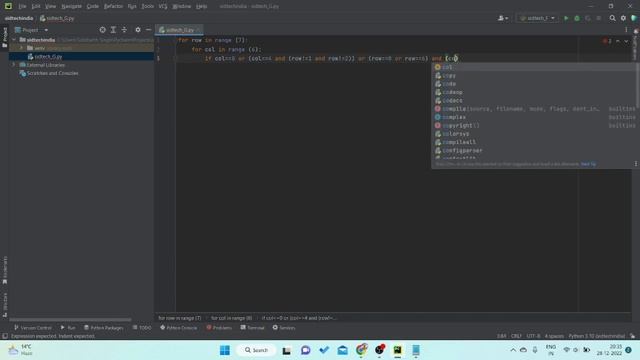Select 'col' suggestion in completion list
Image resolution: width=640 pixels, height=360 pixels.
tap(535, 67)
